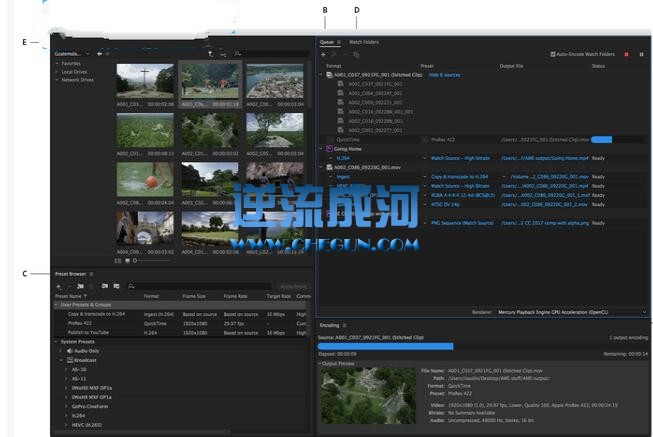Screen dimensions: 653x437
Task: Go forward in Media Browser history
Action: 108,54
